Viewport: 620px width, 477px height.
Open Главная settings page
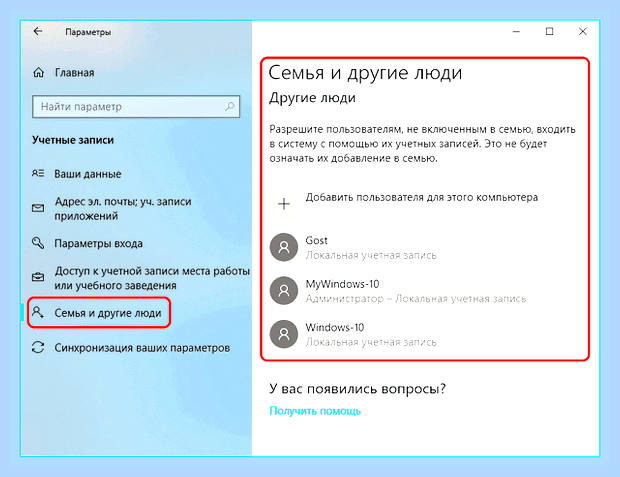[x=74, y=73]
